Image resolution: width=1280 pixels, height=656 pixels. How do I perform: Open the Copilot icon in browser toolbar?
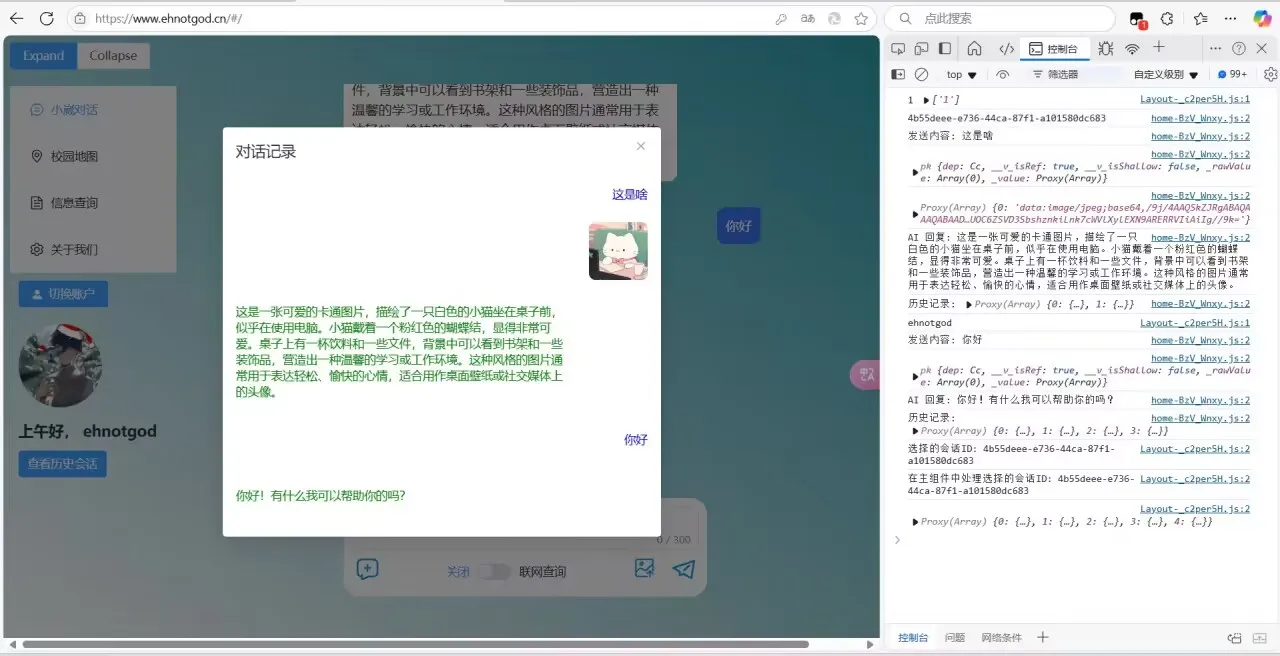pos(1262,18)
